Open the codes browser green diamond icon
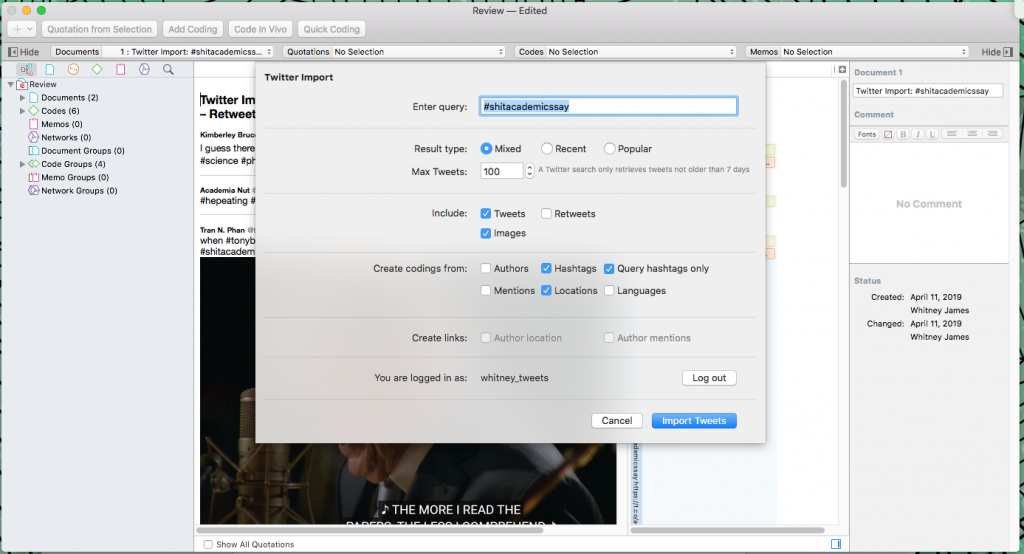Screen dimensions: 1024x554 click(x=97, y=69)
